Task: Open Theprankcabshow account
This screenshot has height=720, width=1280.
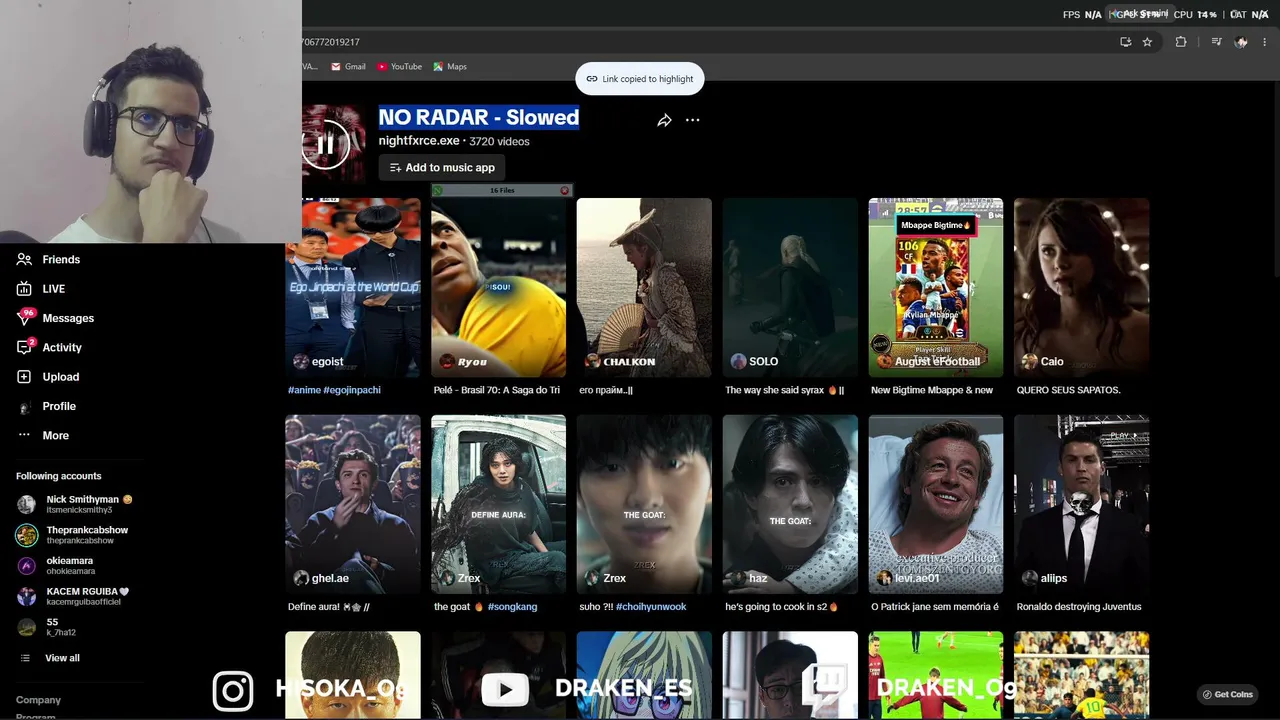Action: tap(87, 535)
